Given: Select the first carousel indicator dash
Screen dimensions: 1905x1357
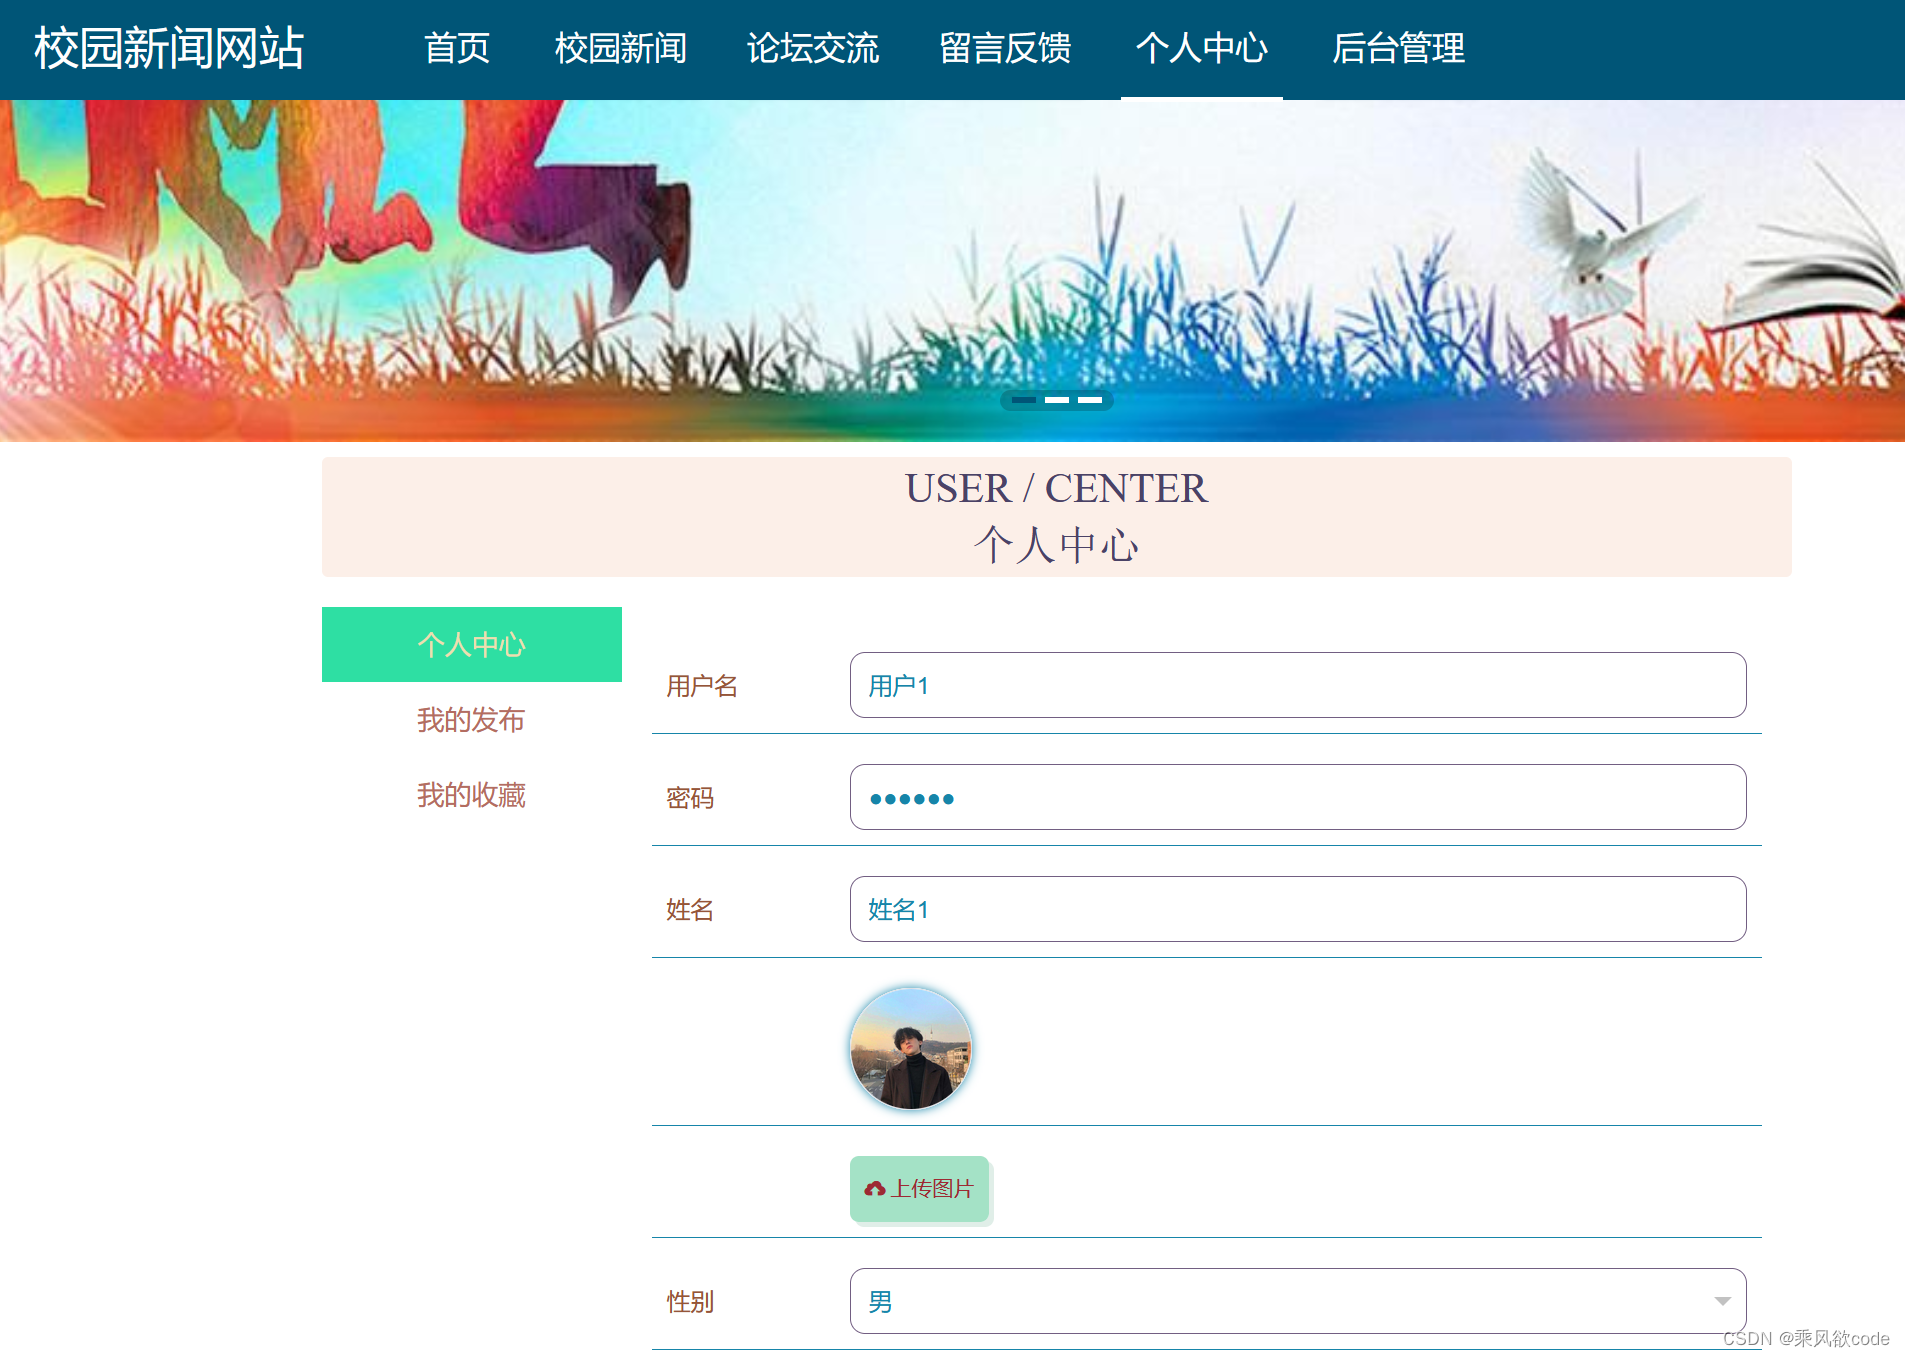Looking at the screenshot, I should pos(1024,400).
